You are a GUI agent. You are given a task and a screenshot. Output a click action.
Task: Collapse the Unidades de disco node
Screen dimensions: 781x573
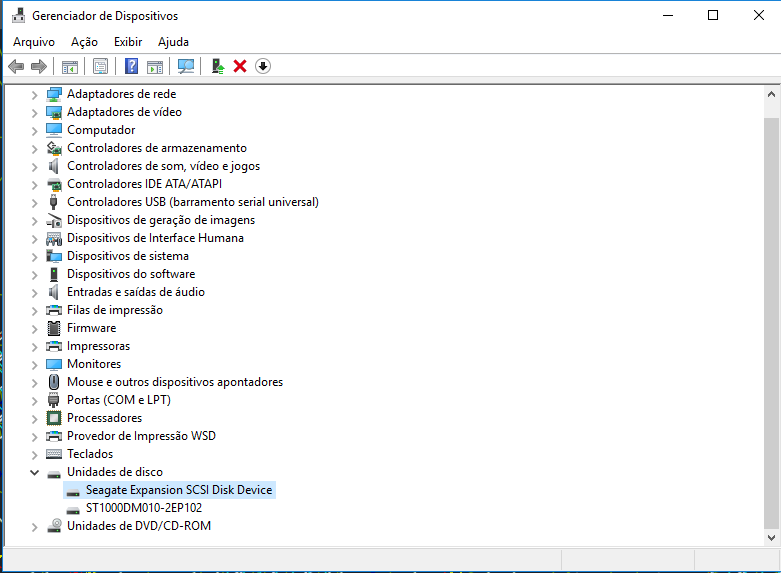(34, 472)
